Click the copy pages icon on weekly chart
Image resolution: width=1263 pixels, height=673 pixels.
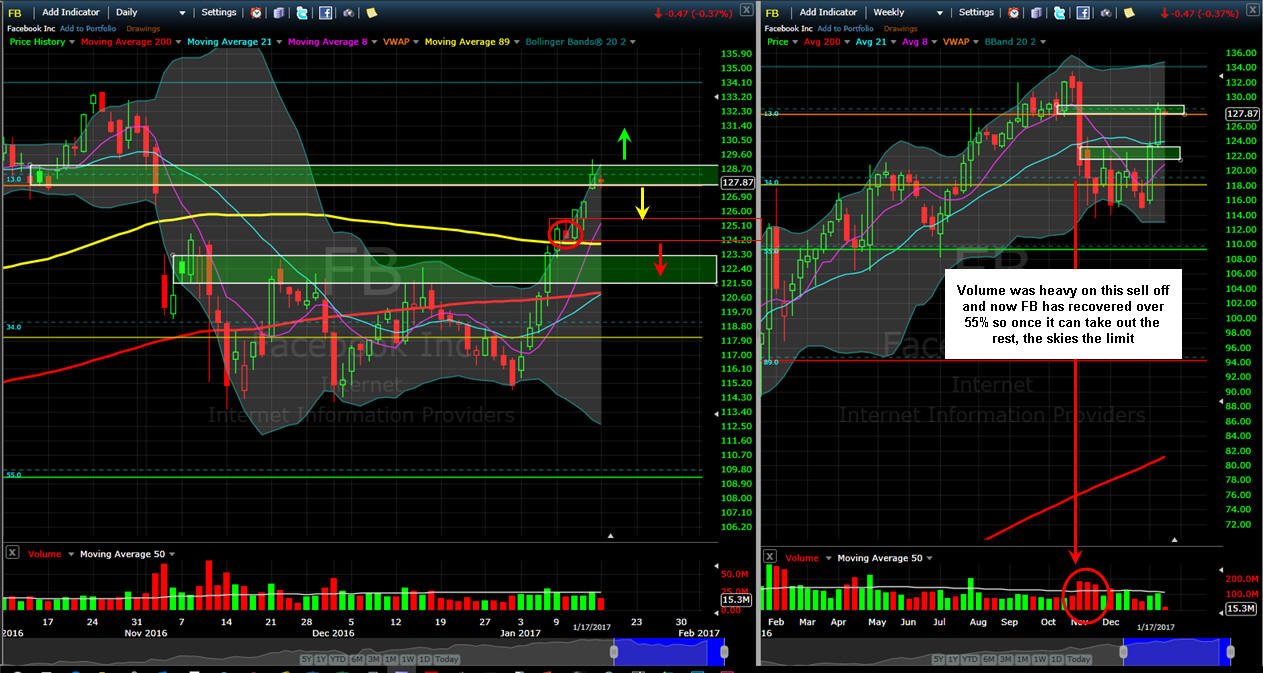(x=1037, y=13)
